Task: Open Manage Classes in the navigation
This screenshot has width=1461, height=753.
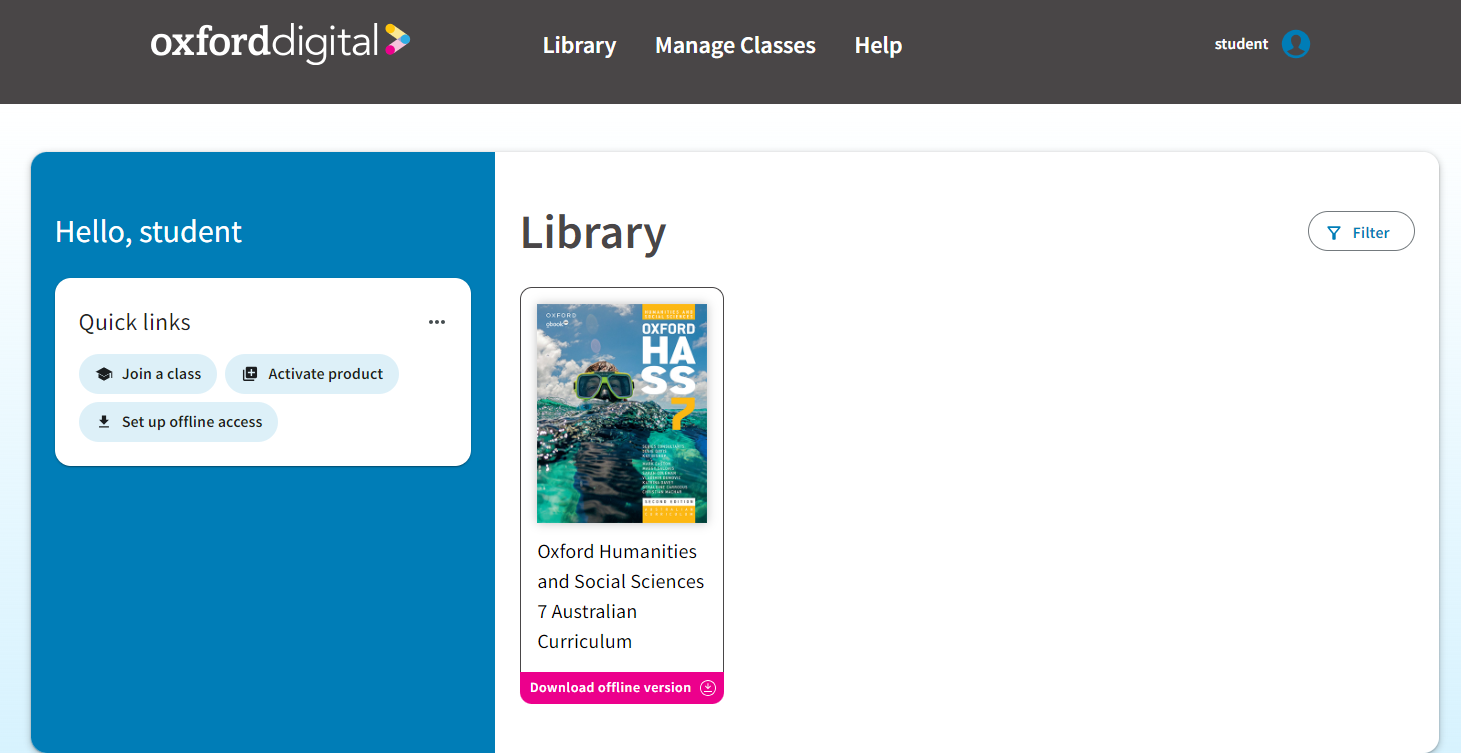Action: tap(735, 45)
